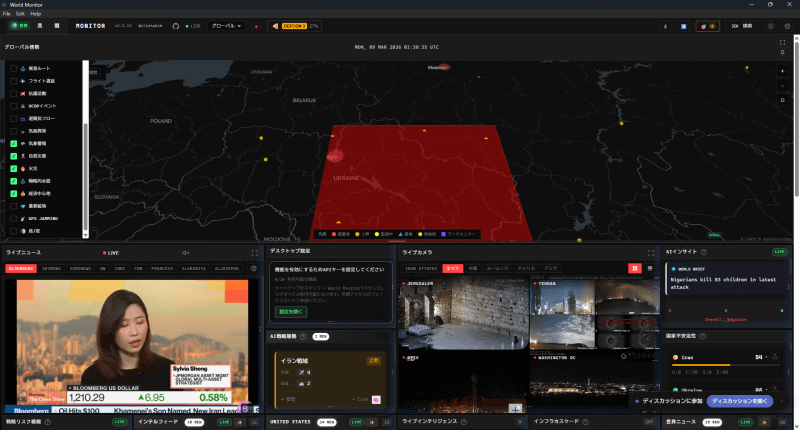This screenshot has height=430, width=800.
Task: Filter live cameras by ヨーロッパ Europe
Action: click(497, 268)
